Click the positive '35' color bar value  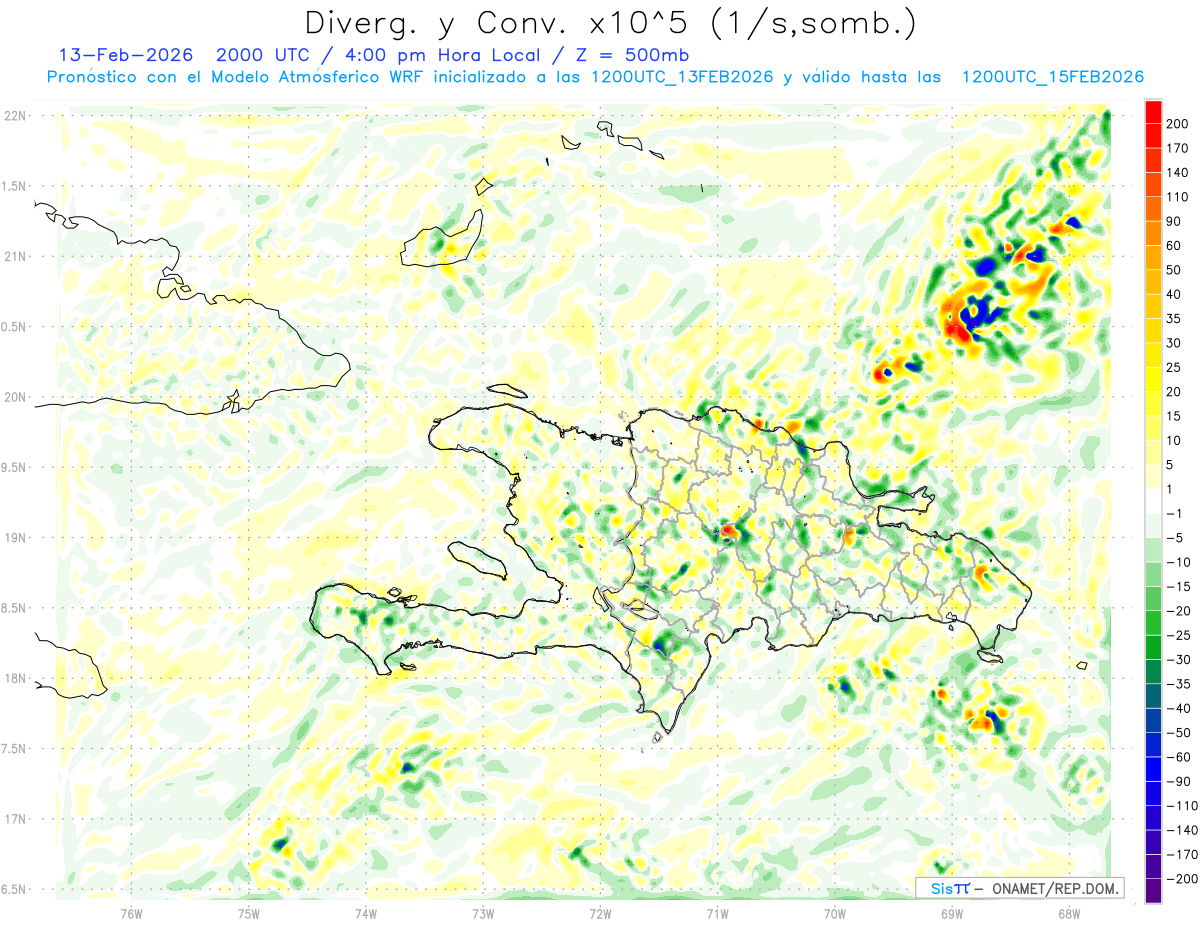(1174, 318)
